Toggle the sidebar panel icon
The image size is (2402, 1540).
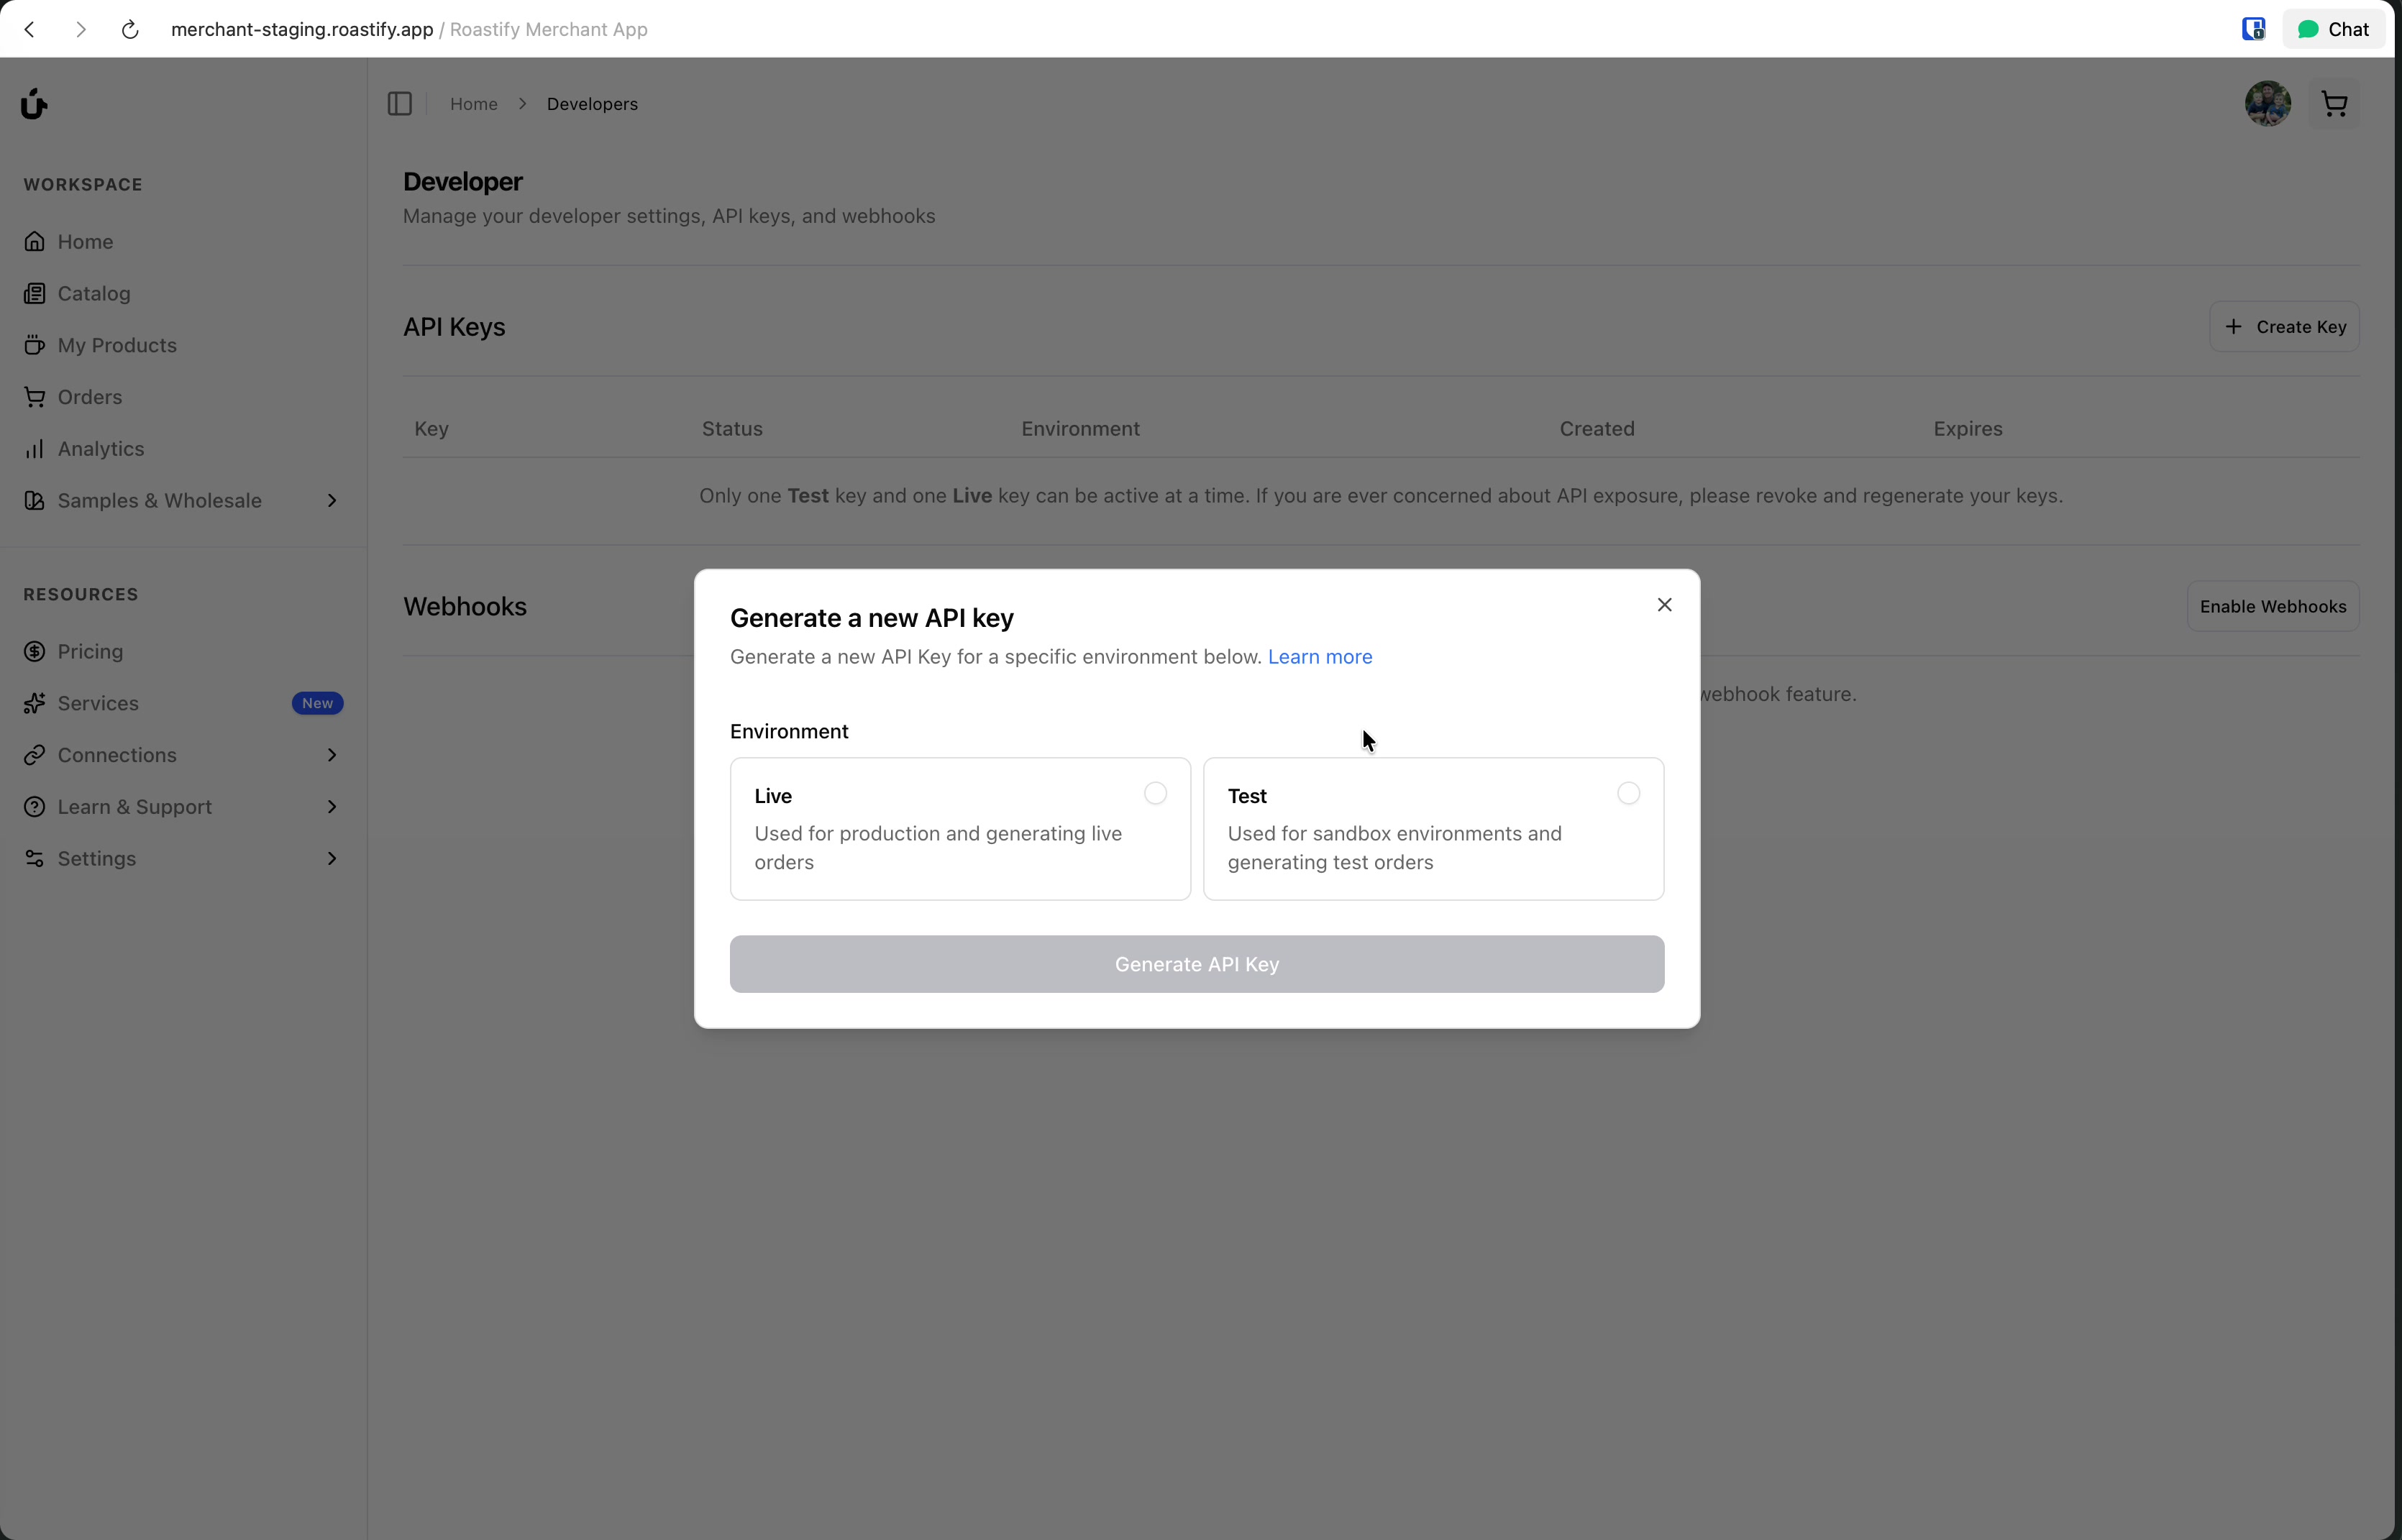point(399,104)
